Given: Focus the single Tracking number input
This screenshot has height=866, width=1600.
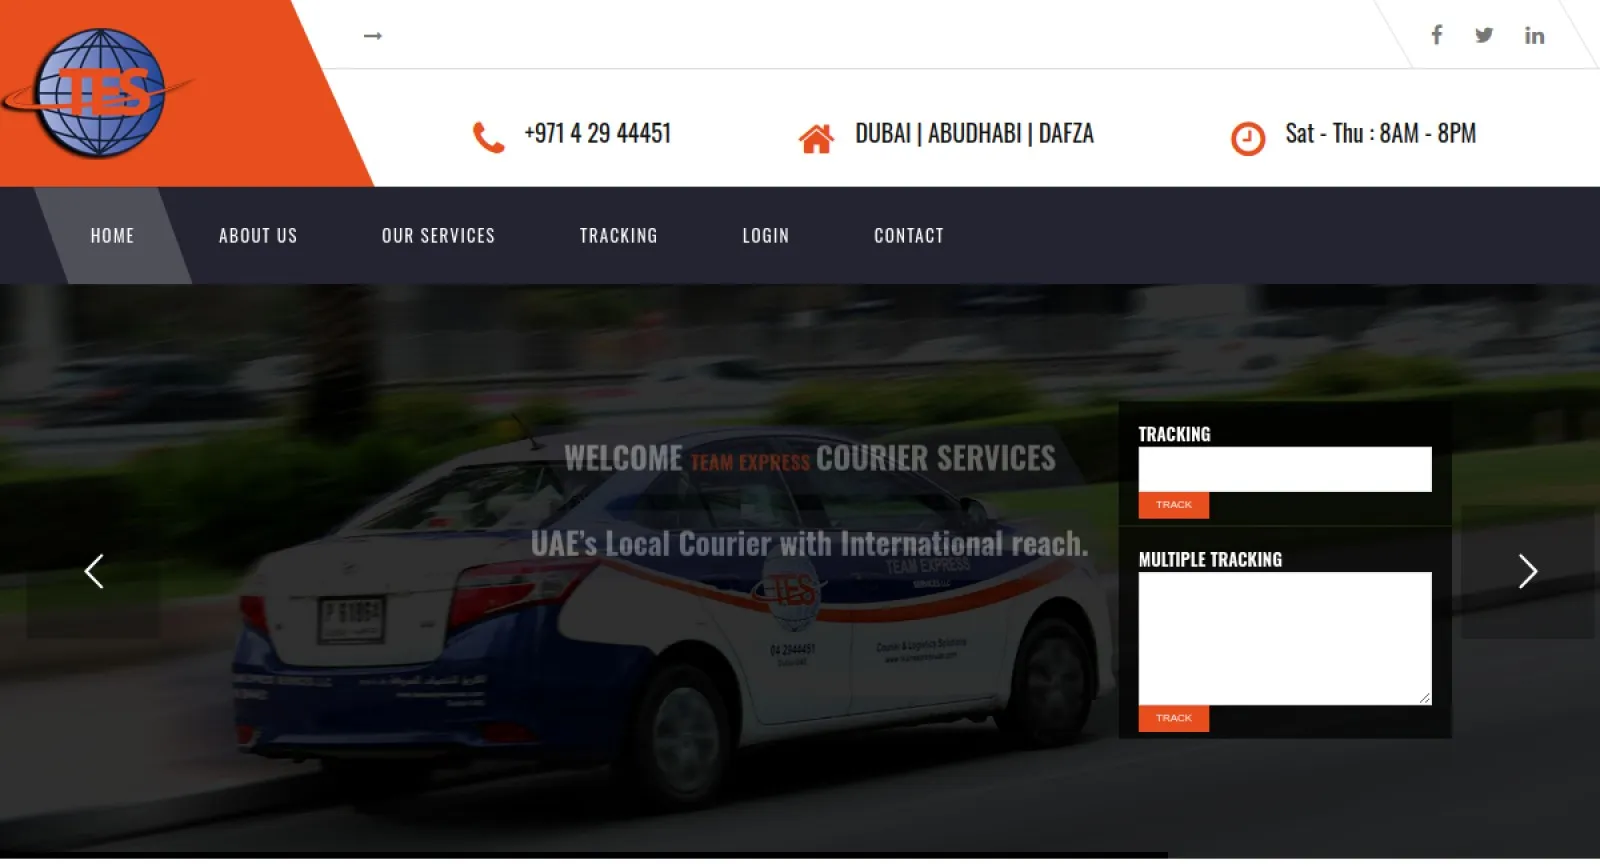Looking at the screenshot, I should (x=1284, y=469).
